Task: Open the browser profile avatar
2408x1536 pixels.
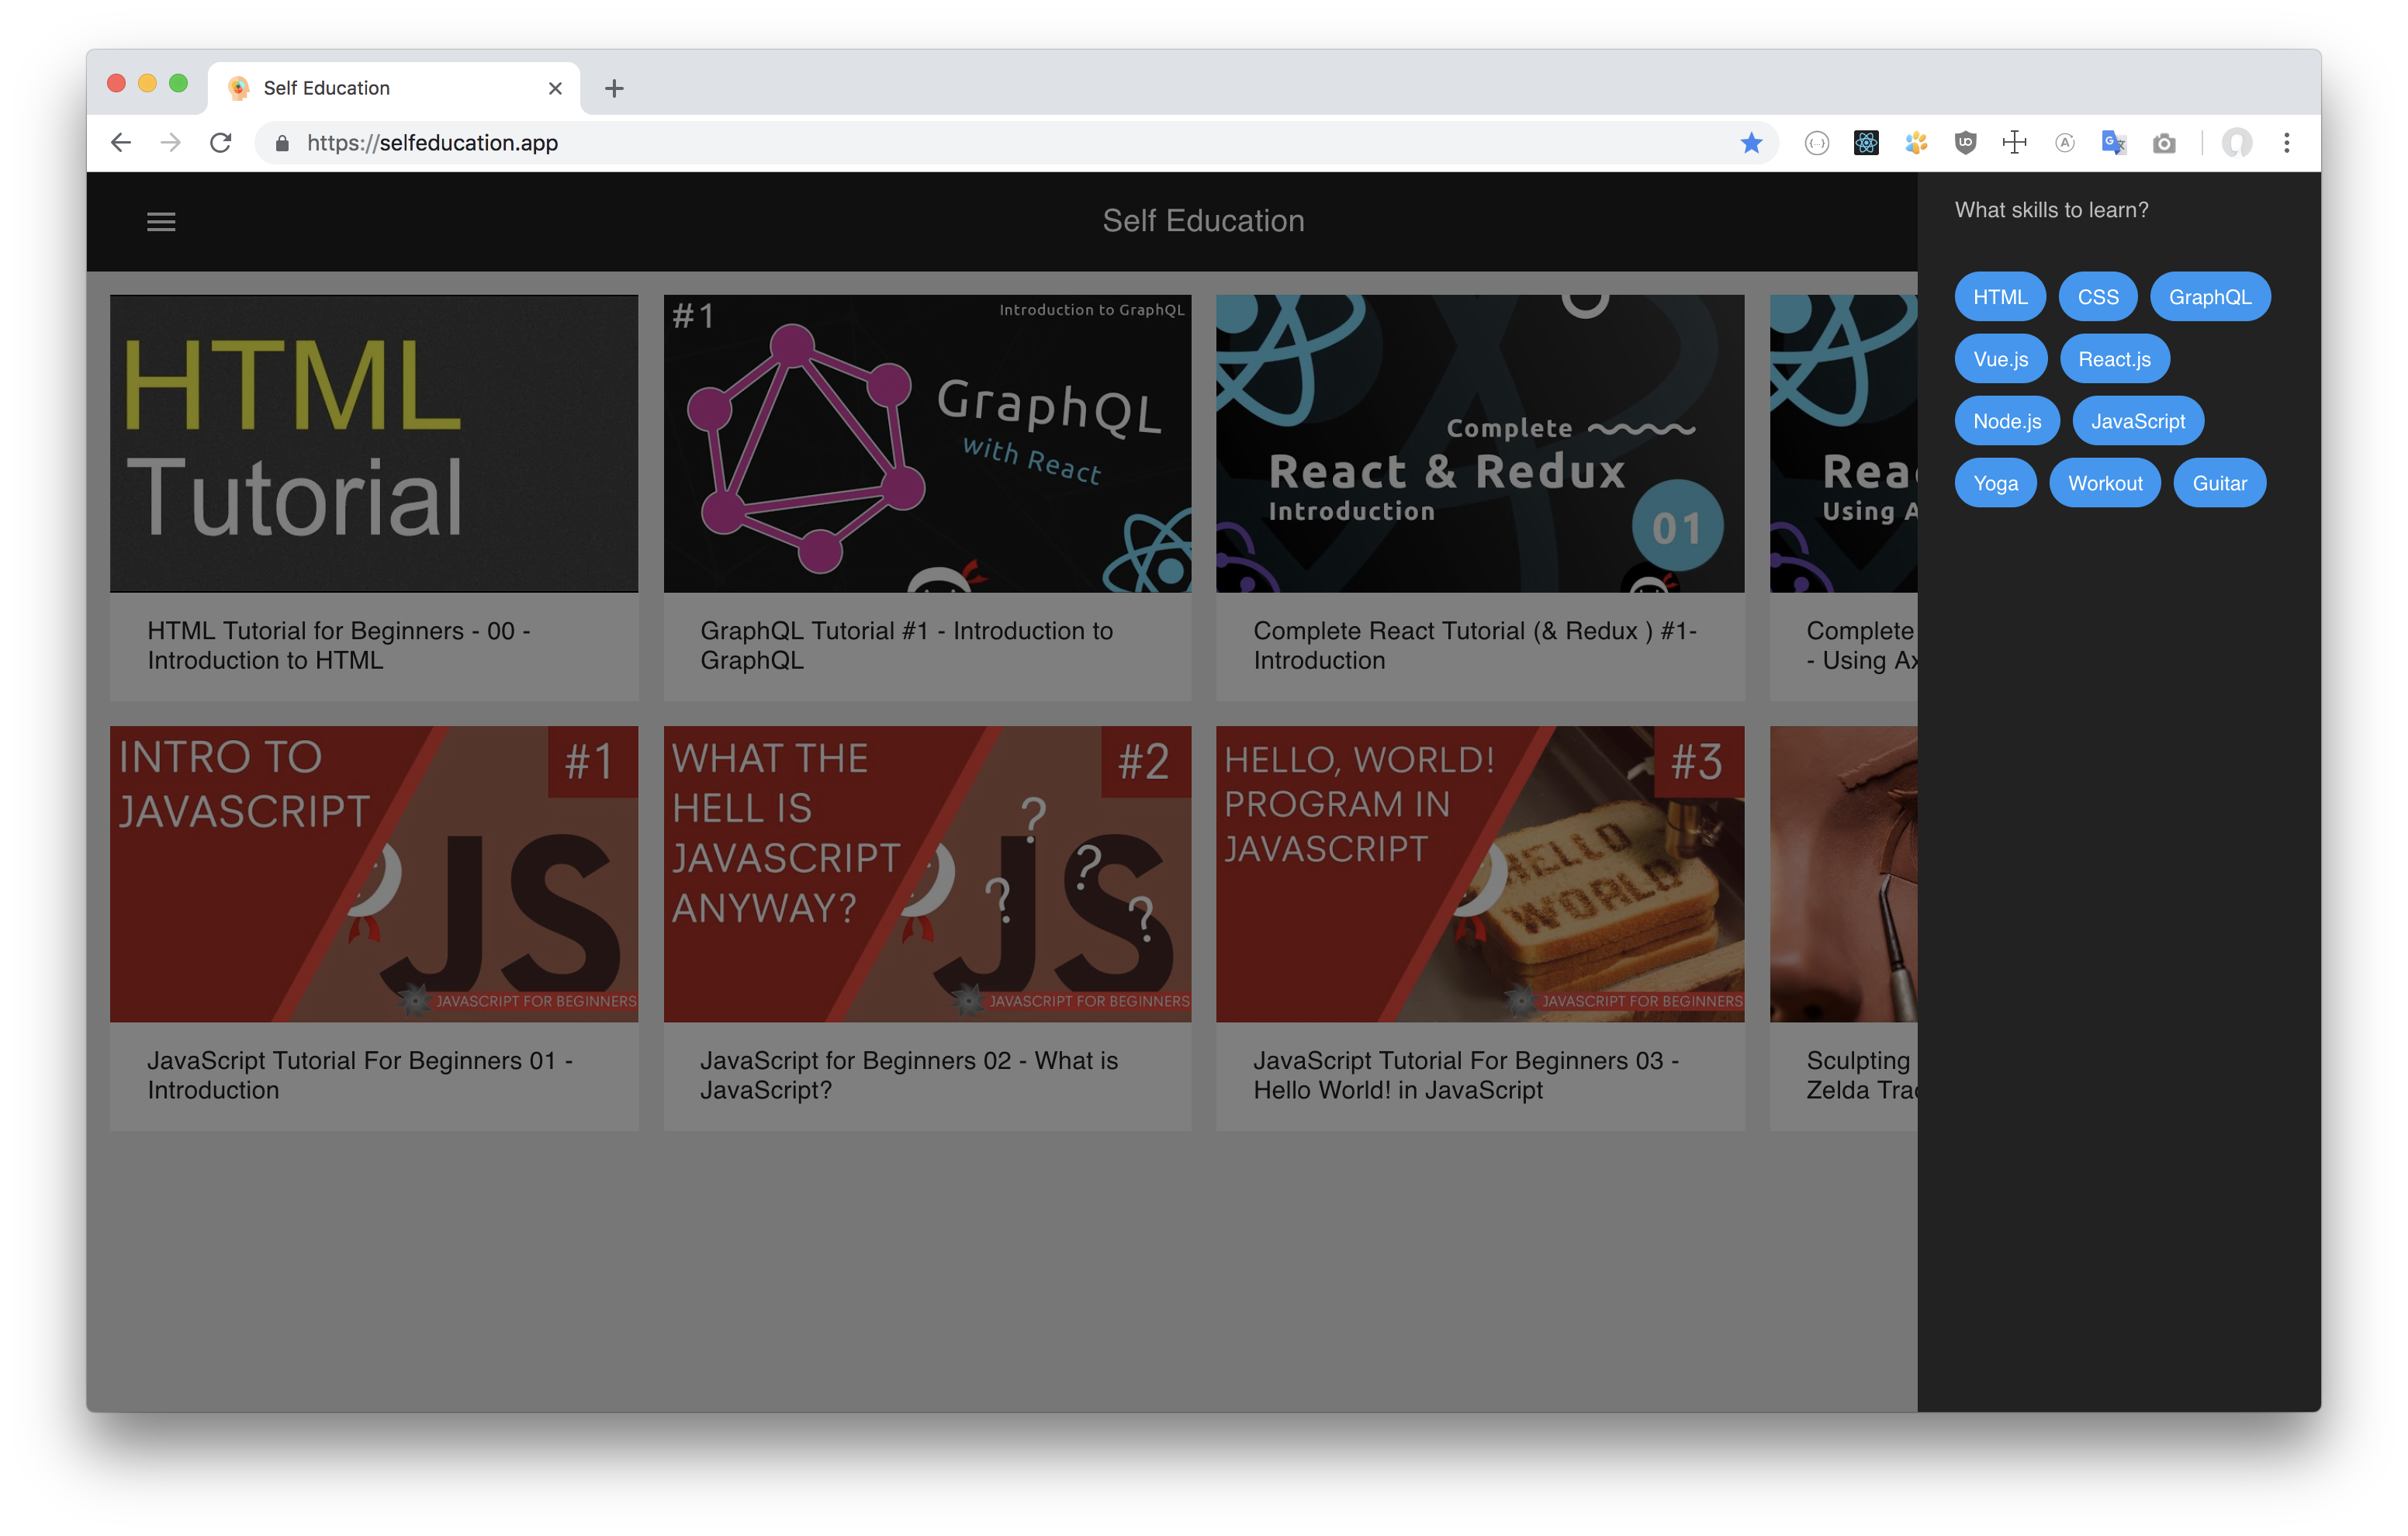Action: [2236, 143]
